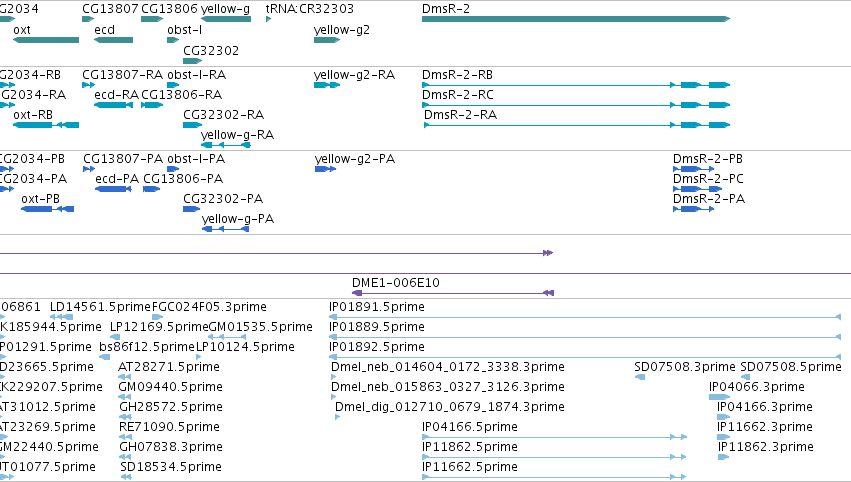The height and width of the screenshot is (482, 851).
Task: Select EST LP10124.5prime
Action: point(199,357)
